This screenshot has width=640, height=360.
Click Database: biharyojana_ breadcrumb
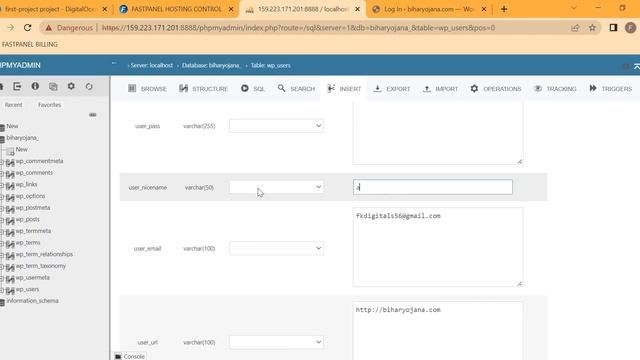pyautogui.click(x=211, y=65)
